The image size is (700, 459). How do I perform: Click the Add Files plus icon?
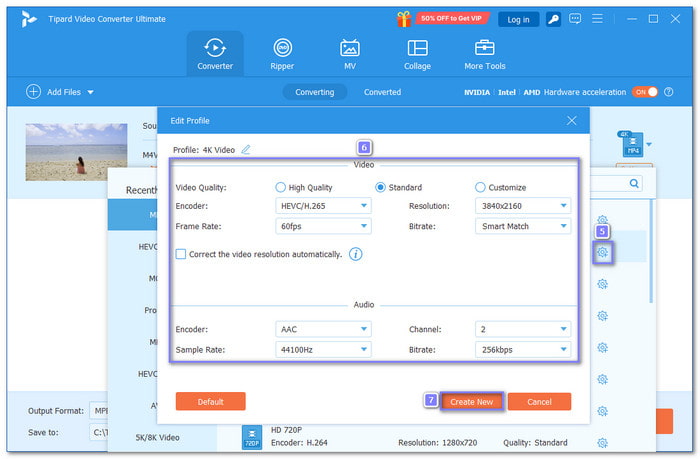pos(33,92)
